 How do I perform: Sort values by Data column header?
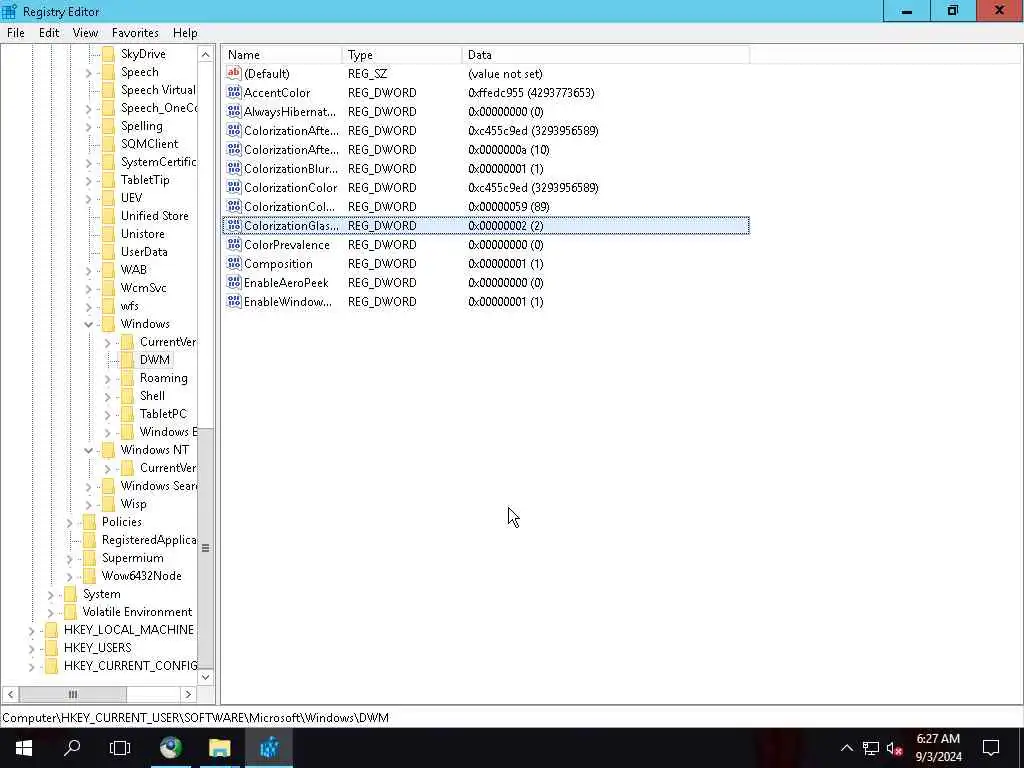tap(605, 55)
